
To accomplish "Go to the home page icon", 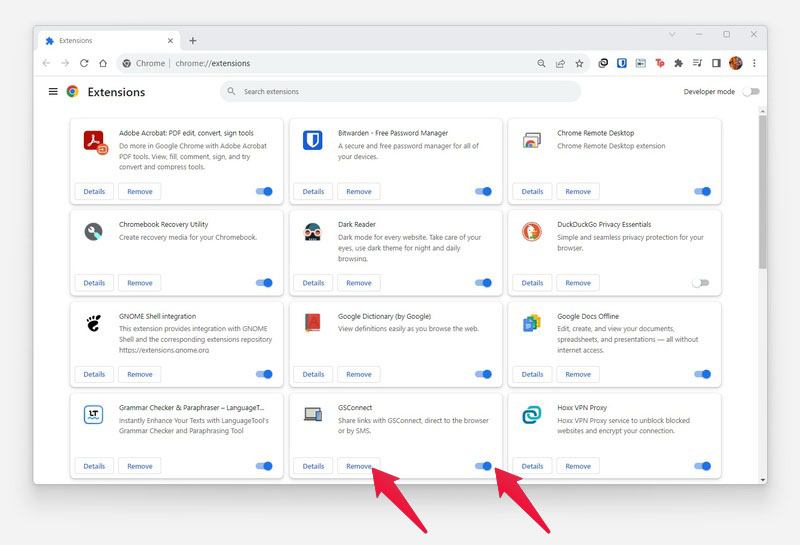I will point(103,63).
